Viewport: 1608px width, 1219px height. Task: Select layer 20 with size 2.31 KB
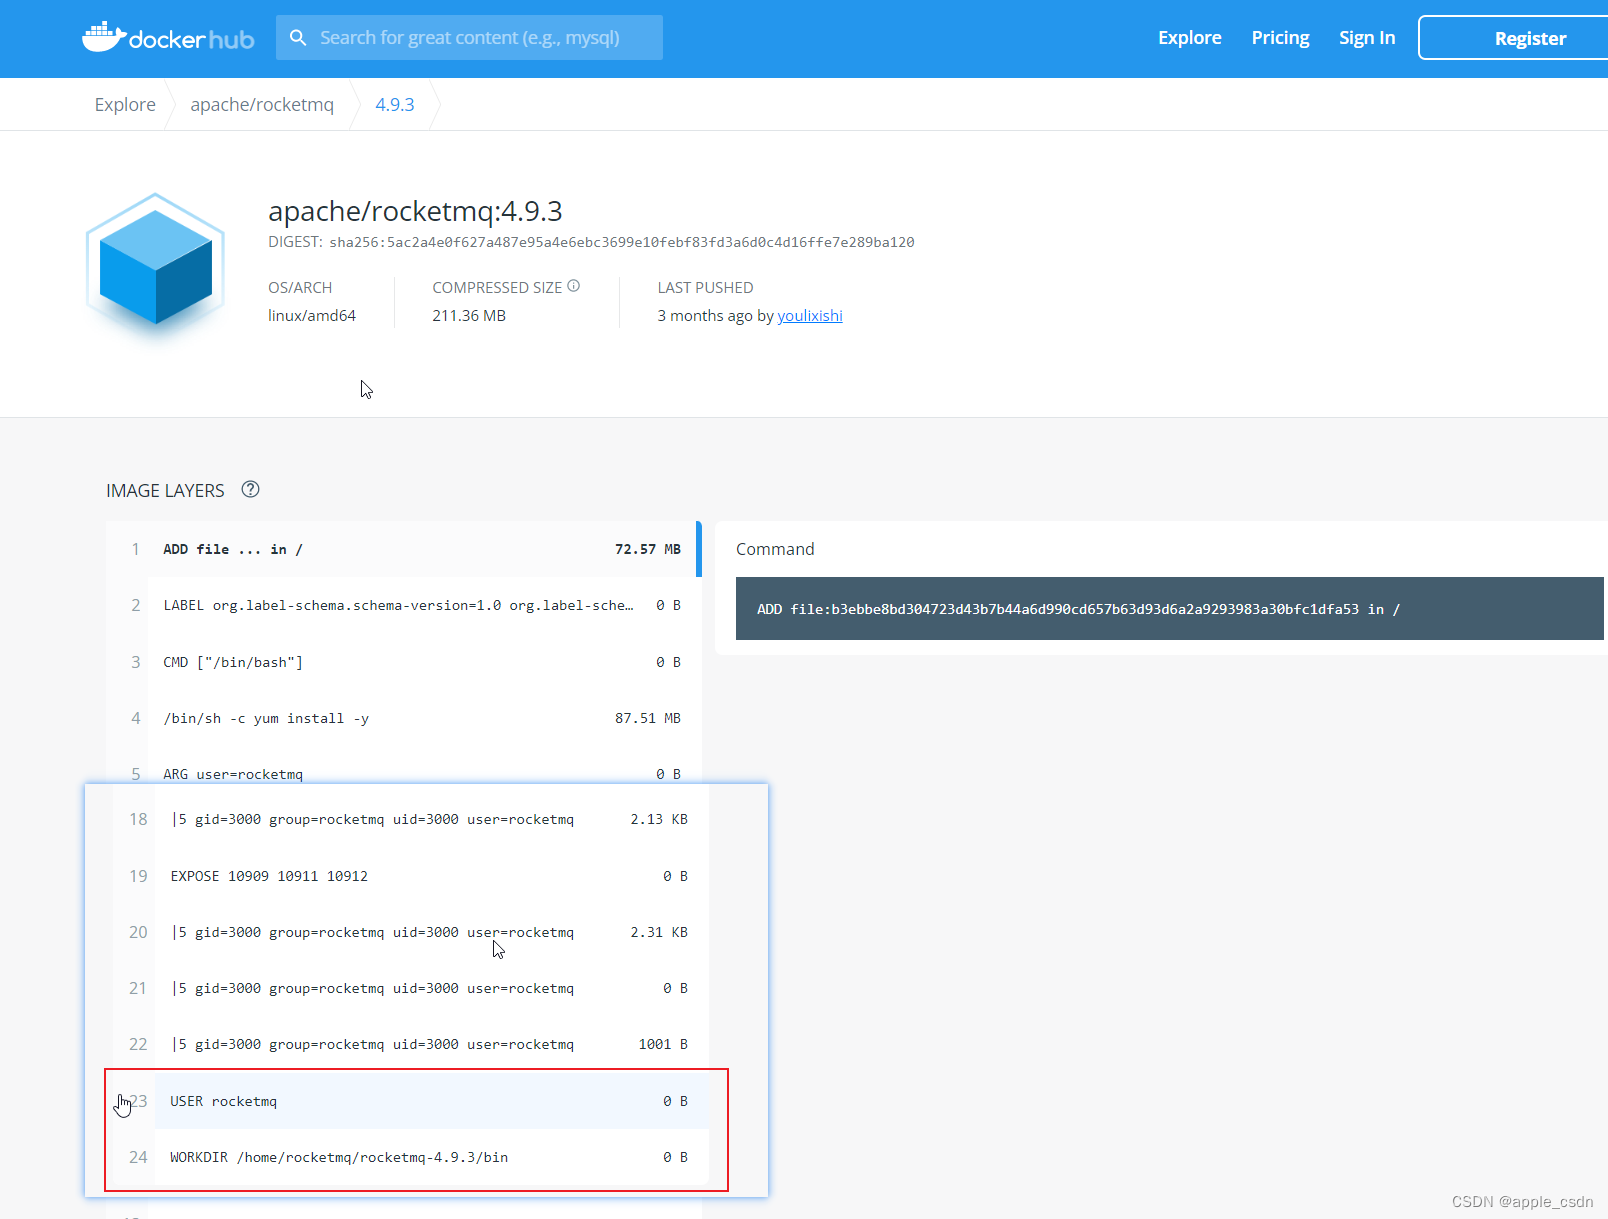411,932
